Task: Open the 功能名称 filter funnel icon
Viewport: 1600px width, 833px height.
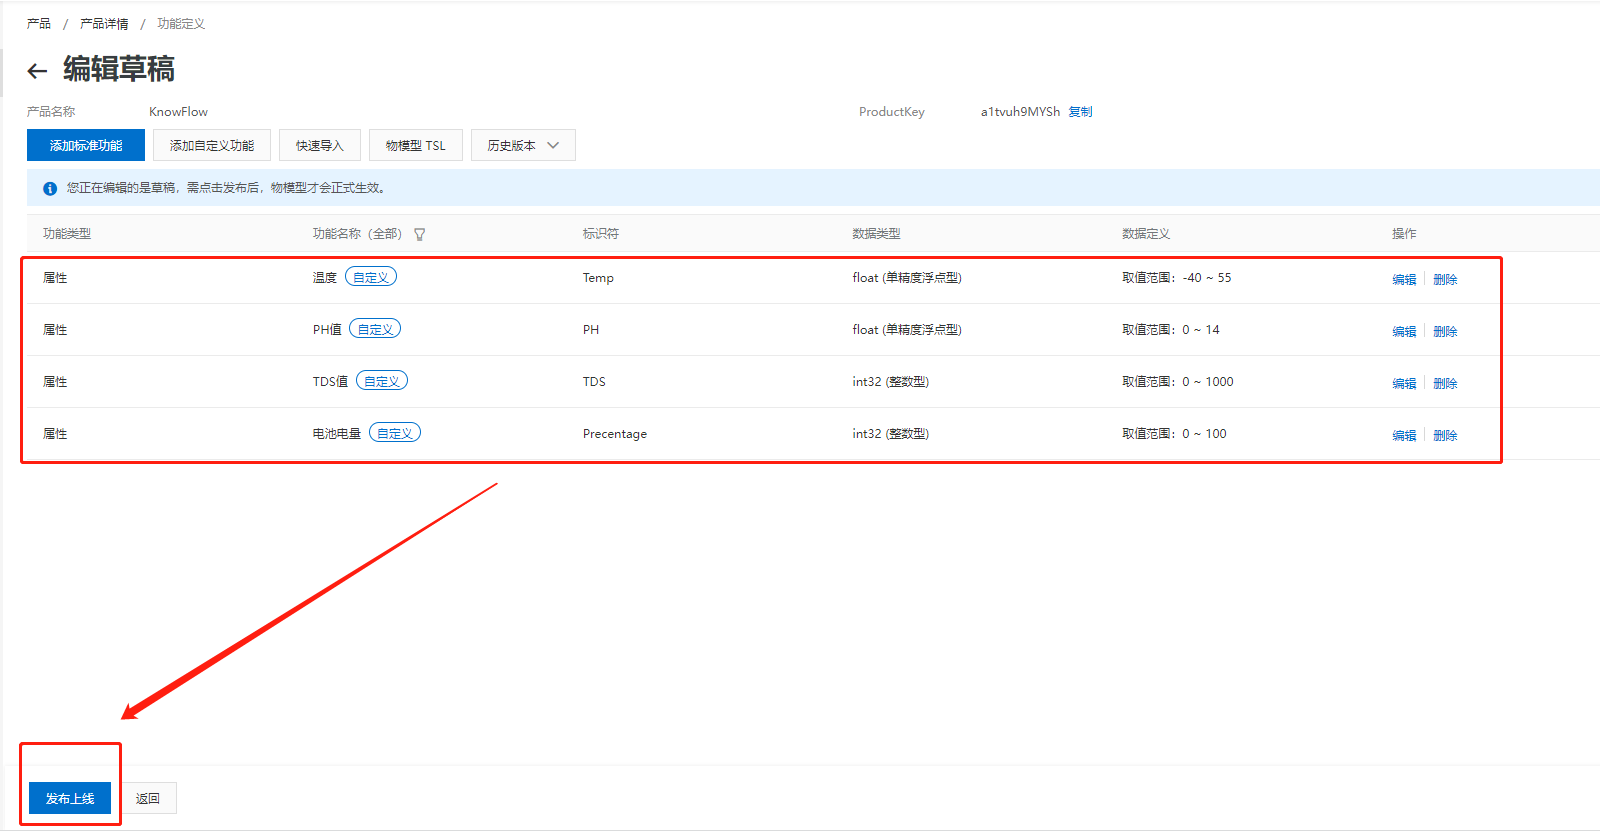Action: click(420, 235)
